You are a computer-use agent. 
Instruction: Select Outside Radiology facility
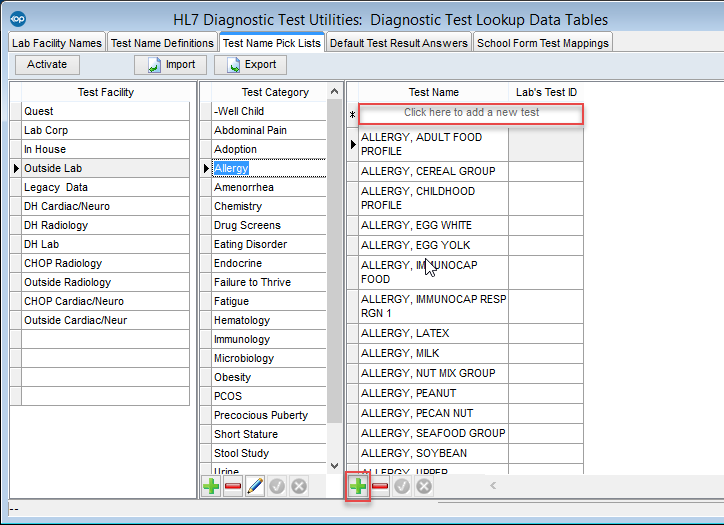[105, 282]
